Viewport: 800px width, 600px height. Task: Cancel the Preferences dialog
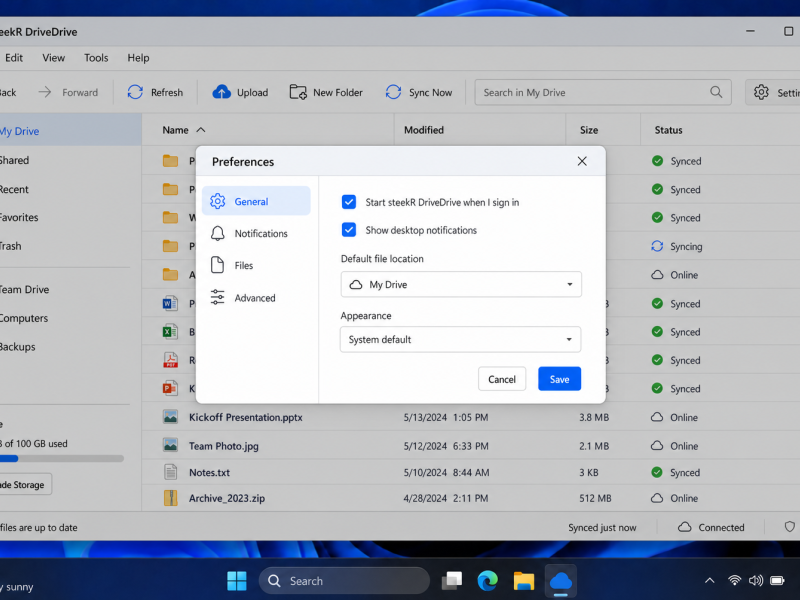pyautogui.click(x=502, y=379)
